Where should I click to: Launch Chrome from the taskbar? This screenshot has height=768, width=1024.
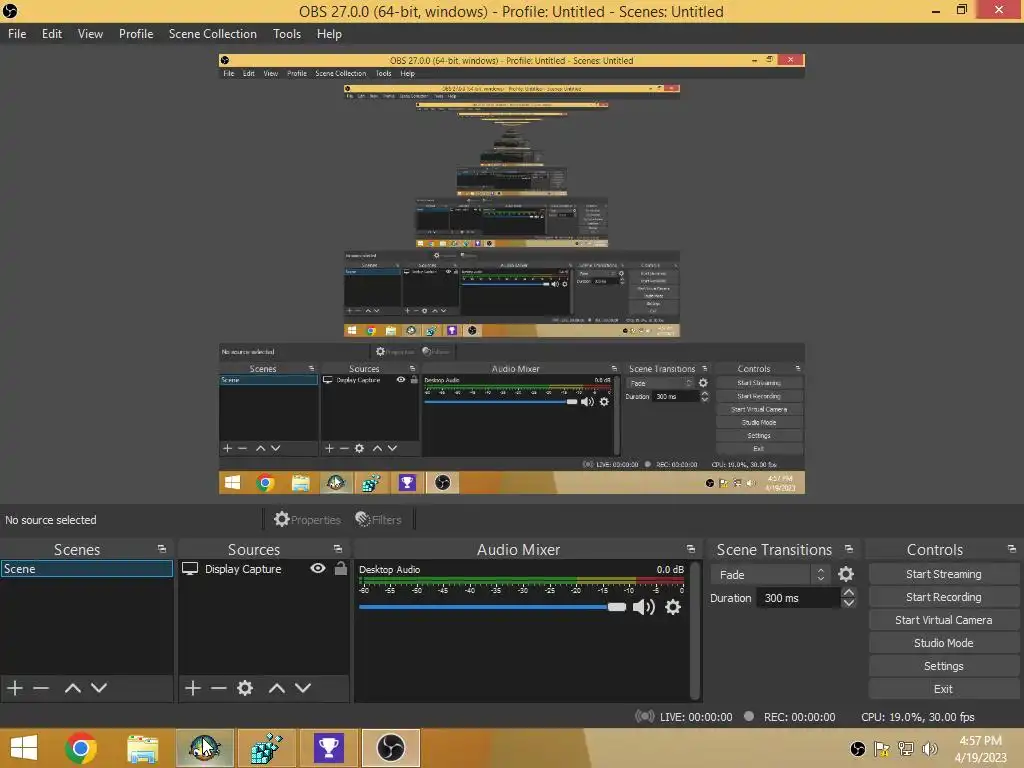click(x=81, y=748)
